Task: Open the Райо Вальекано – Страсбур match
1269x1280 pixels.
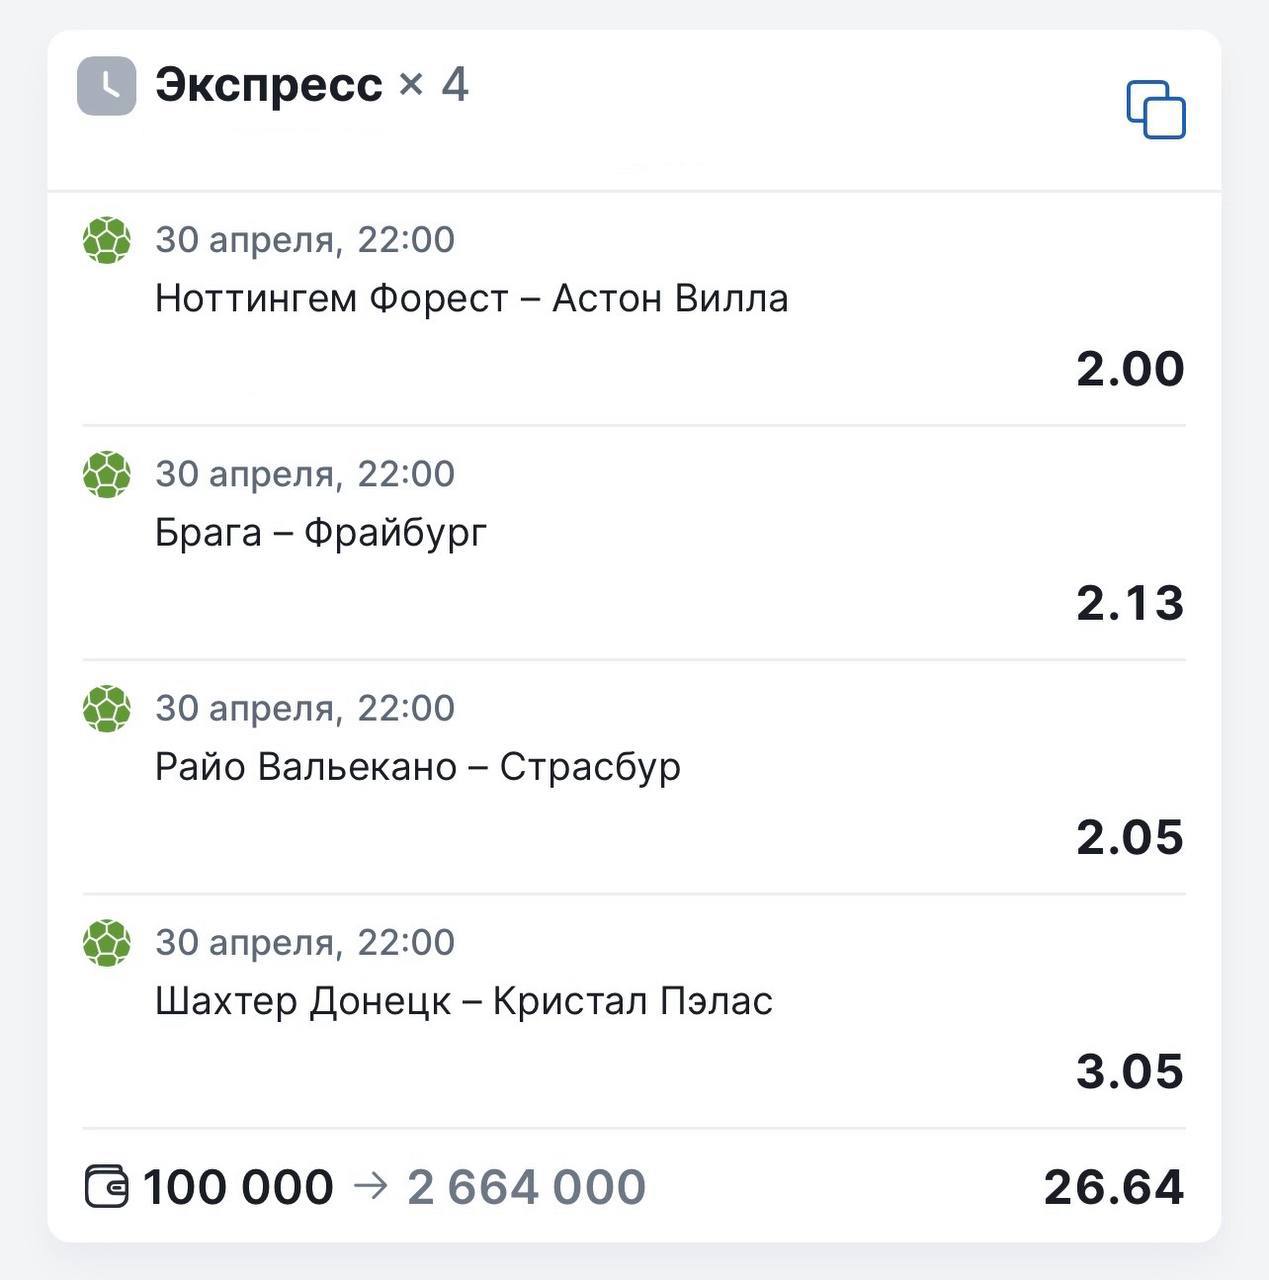Action: coord(417,767)
